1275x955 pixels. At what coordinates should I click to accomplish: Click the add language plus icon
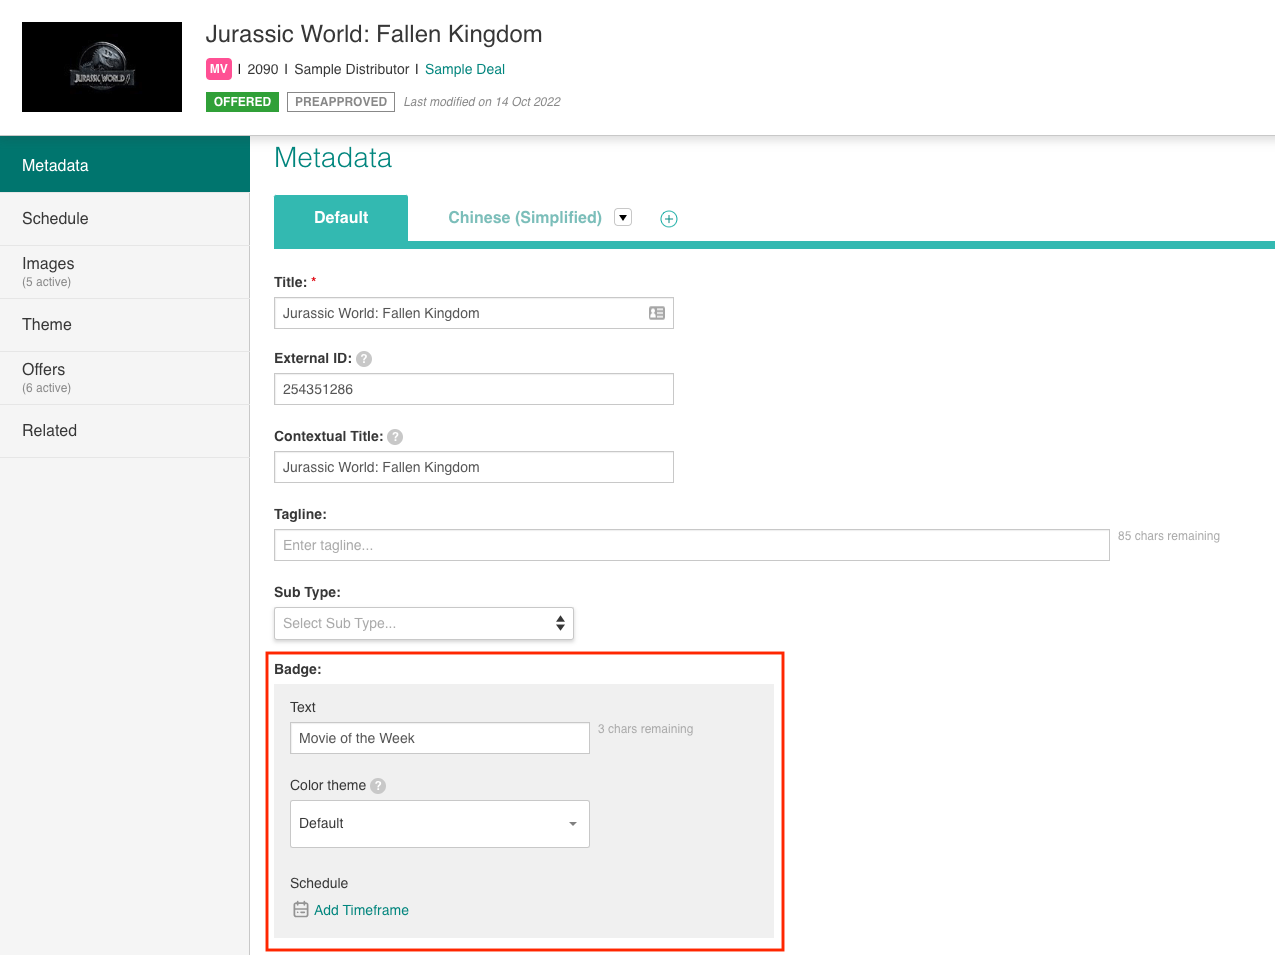pyautogui.click(x=669, y=219)
